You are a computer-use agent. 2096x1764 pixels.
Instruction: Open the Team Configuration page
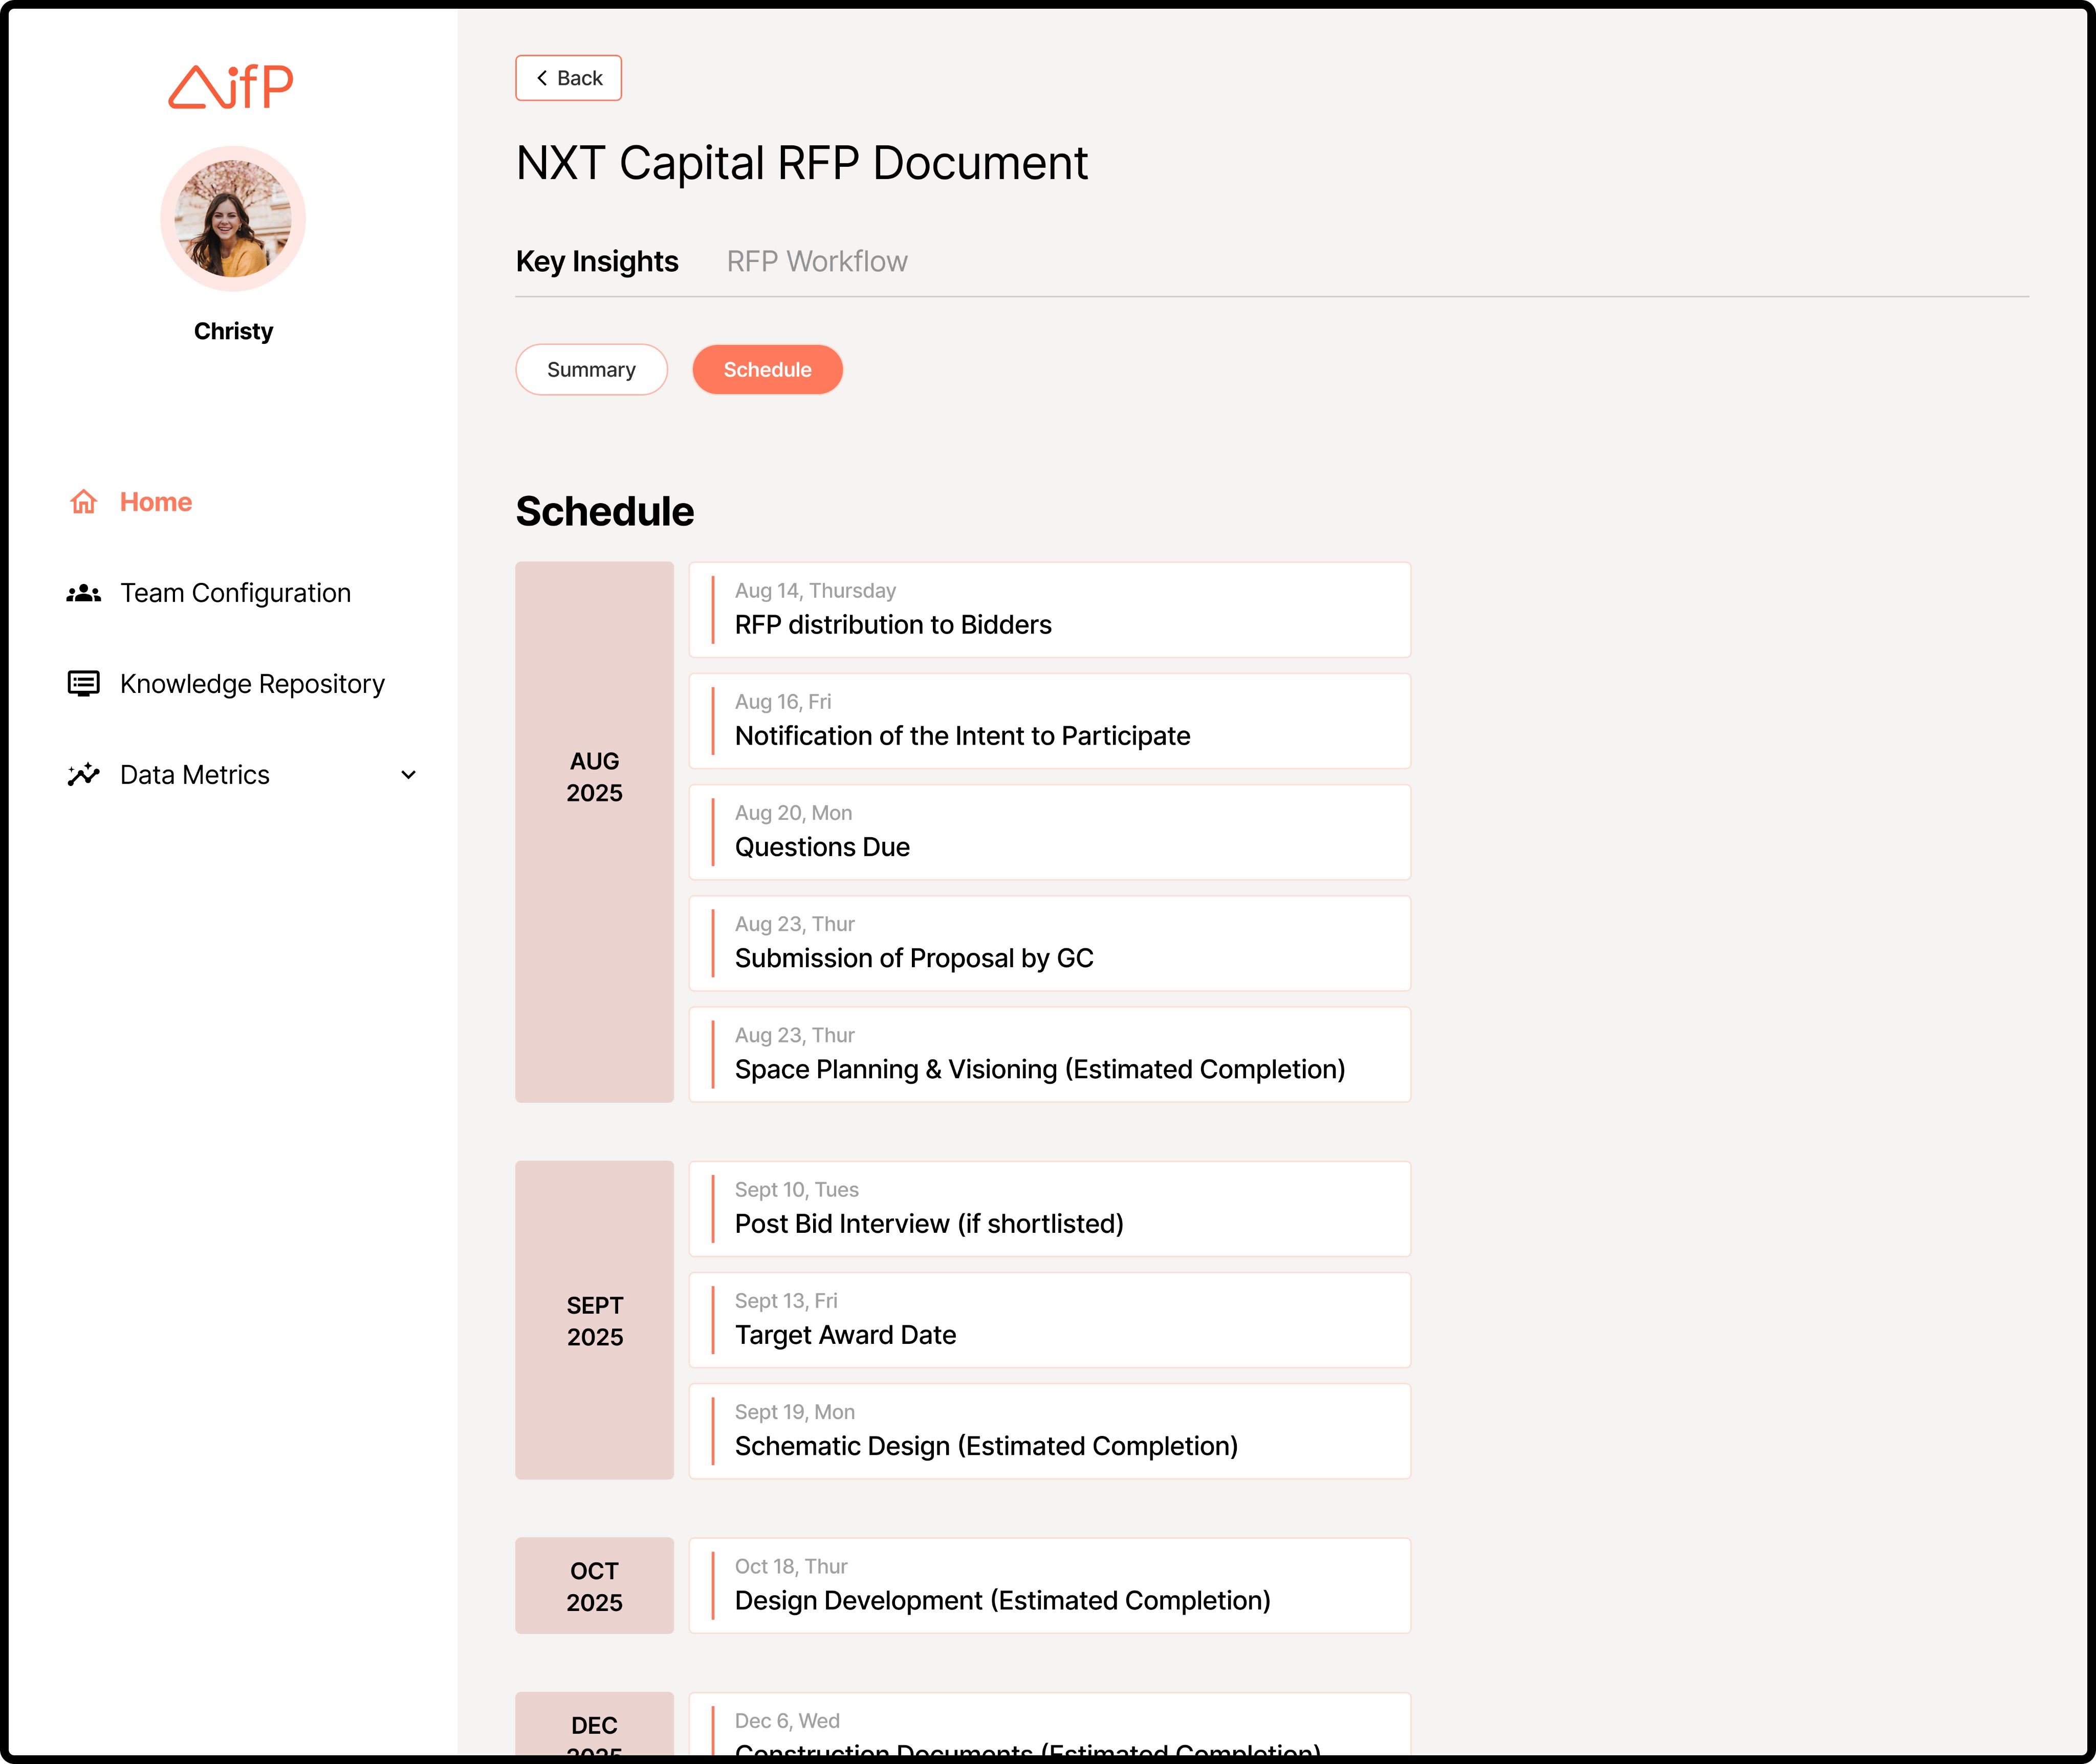235,593
